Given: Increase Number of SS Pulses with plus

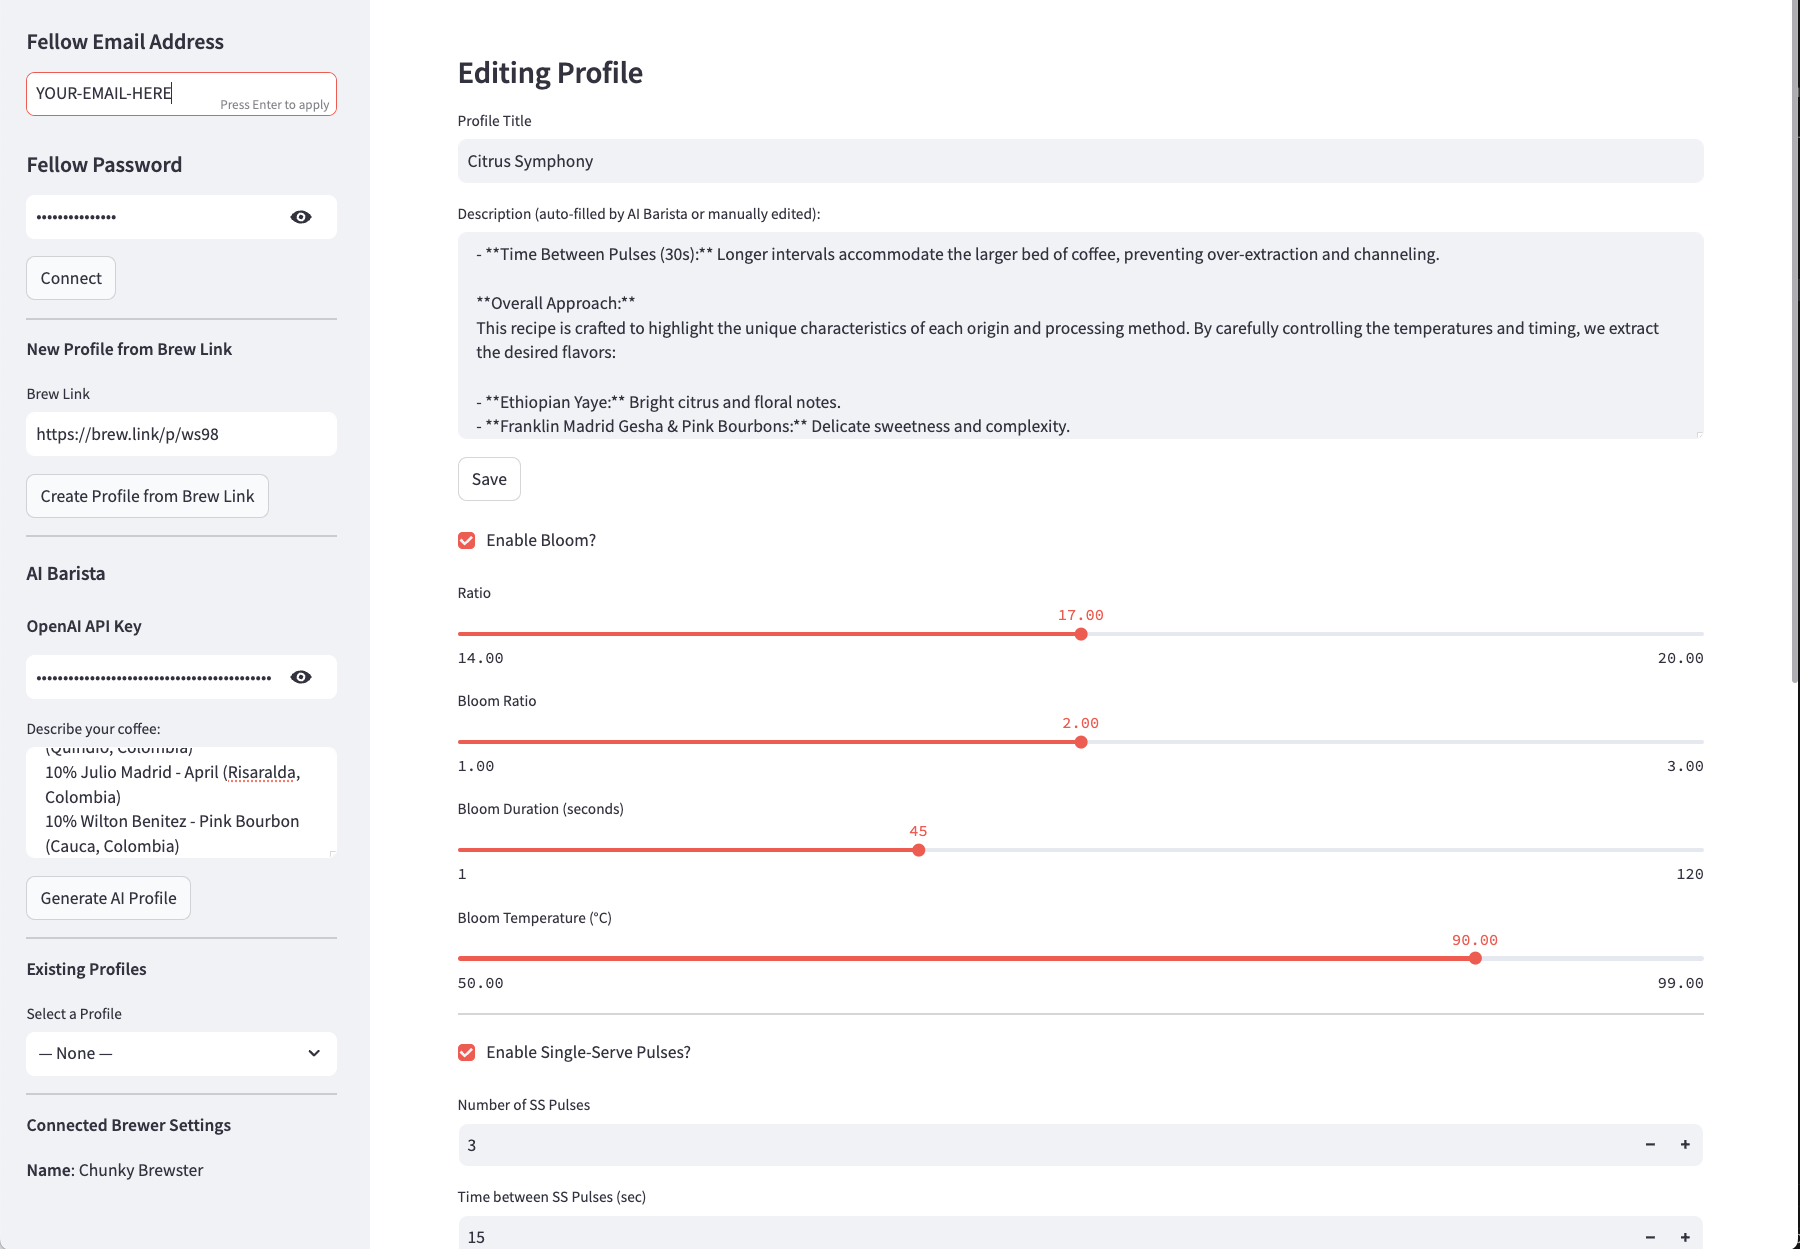Looking at the screenshot, I should 1685,1144.
